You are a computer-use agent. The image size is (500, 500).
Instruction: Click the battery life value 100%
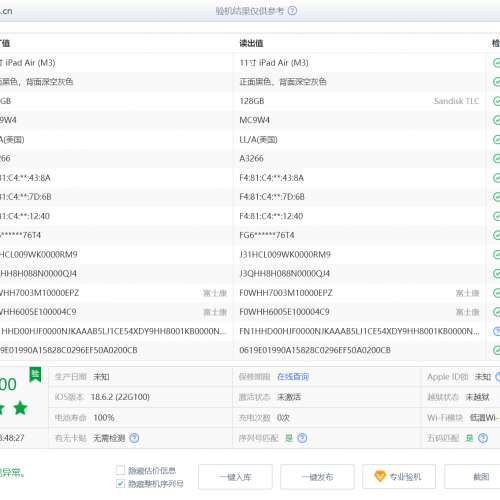[x=104, y=418]
